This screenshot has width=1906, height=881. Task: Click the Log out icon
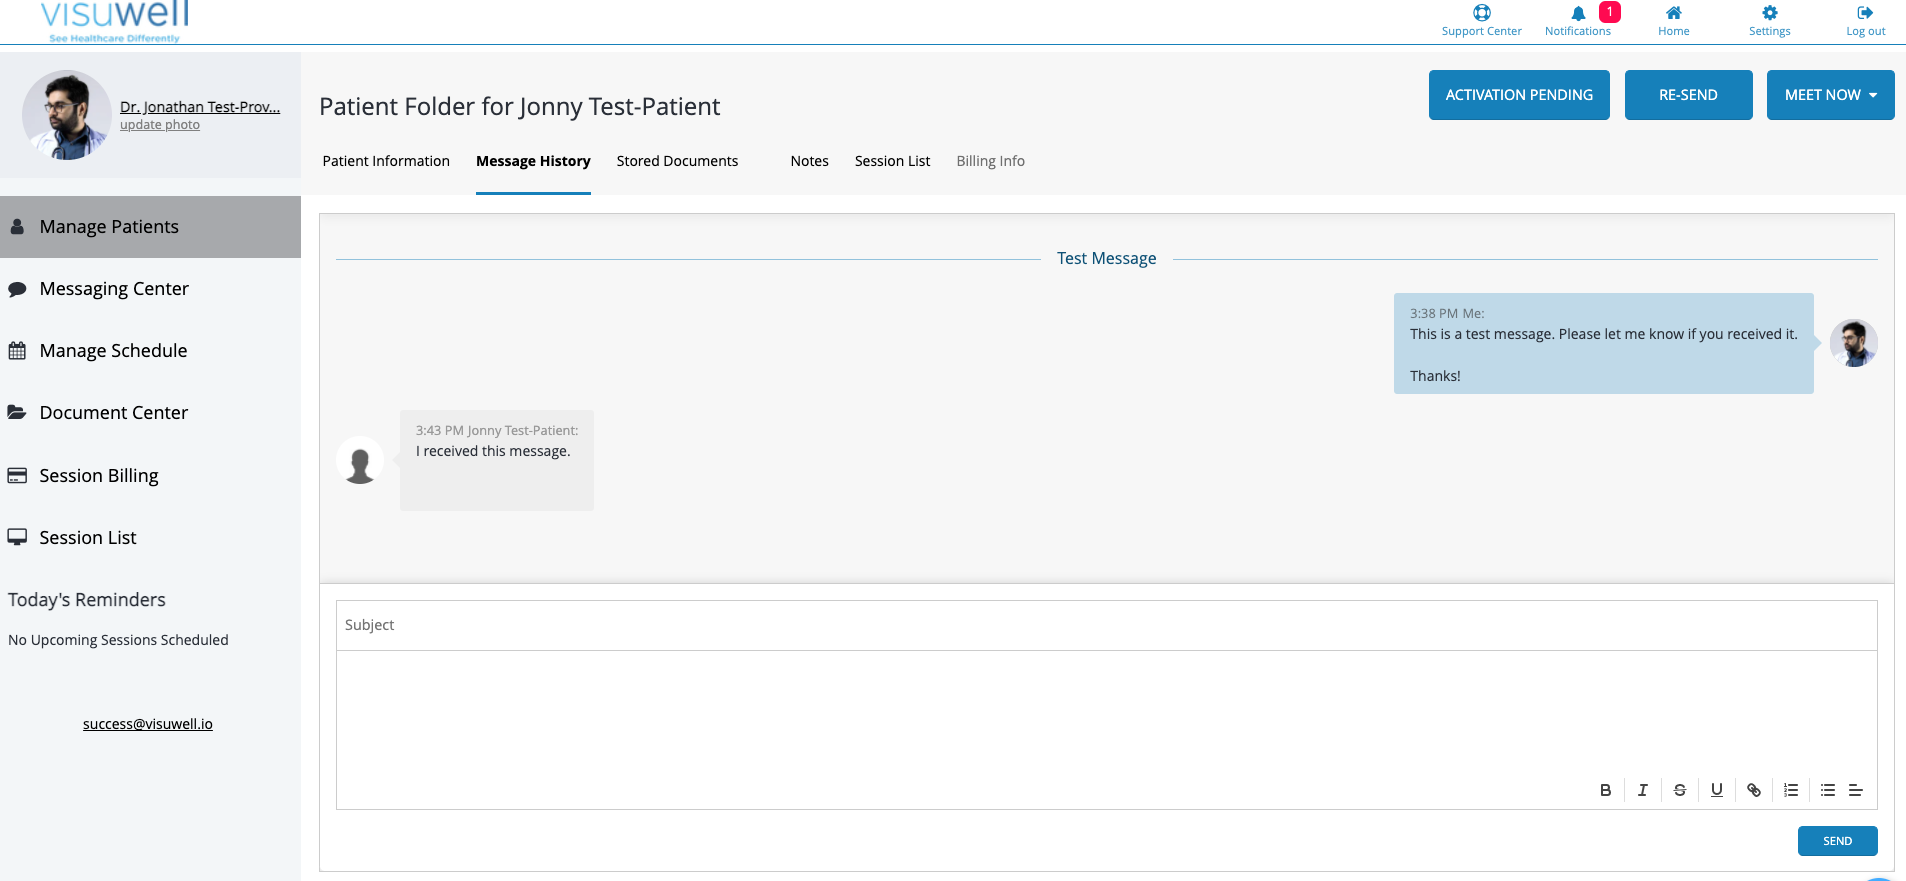[x=1865, y=14]
